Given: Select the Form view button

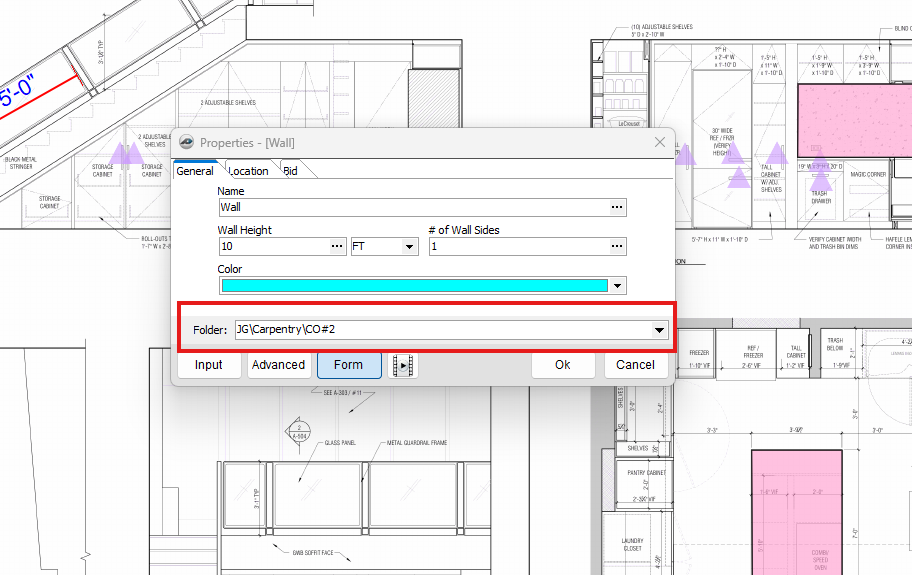Looking at the screenshot, I should [x=349, y=365].
